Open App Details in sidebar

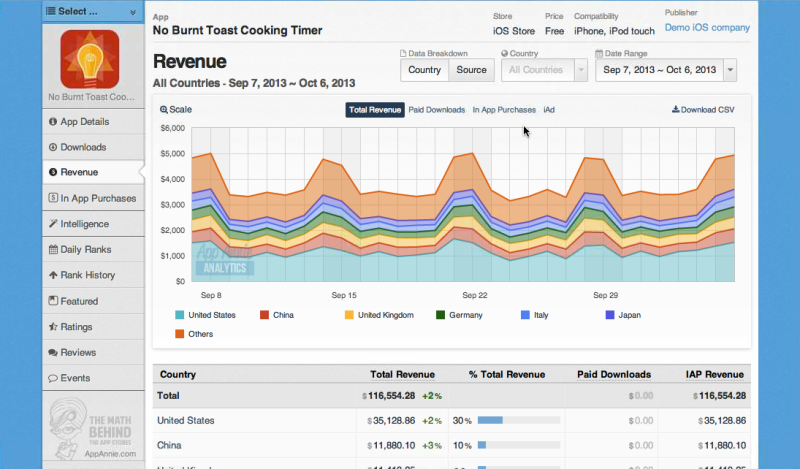coord(93,121)
